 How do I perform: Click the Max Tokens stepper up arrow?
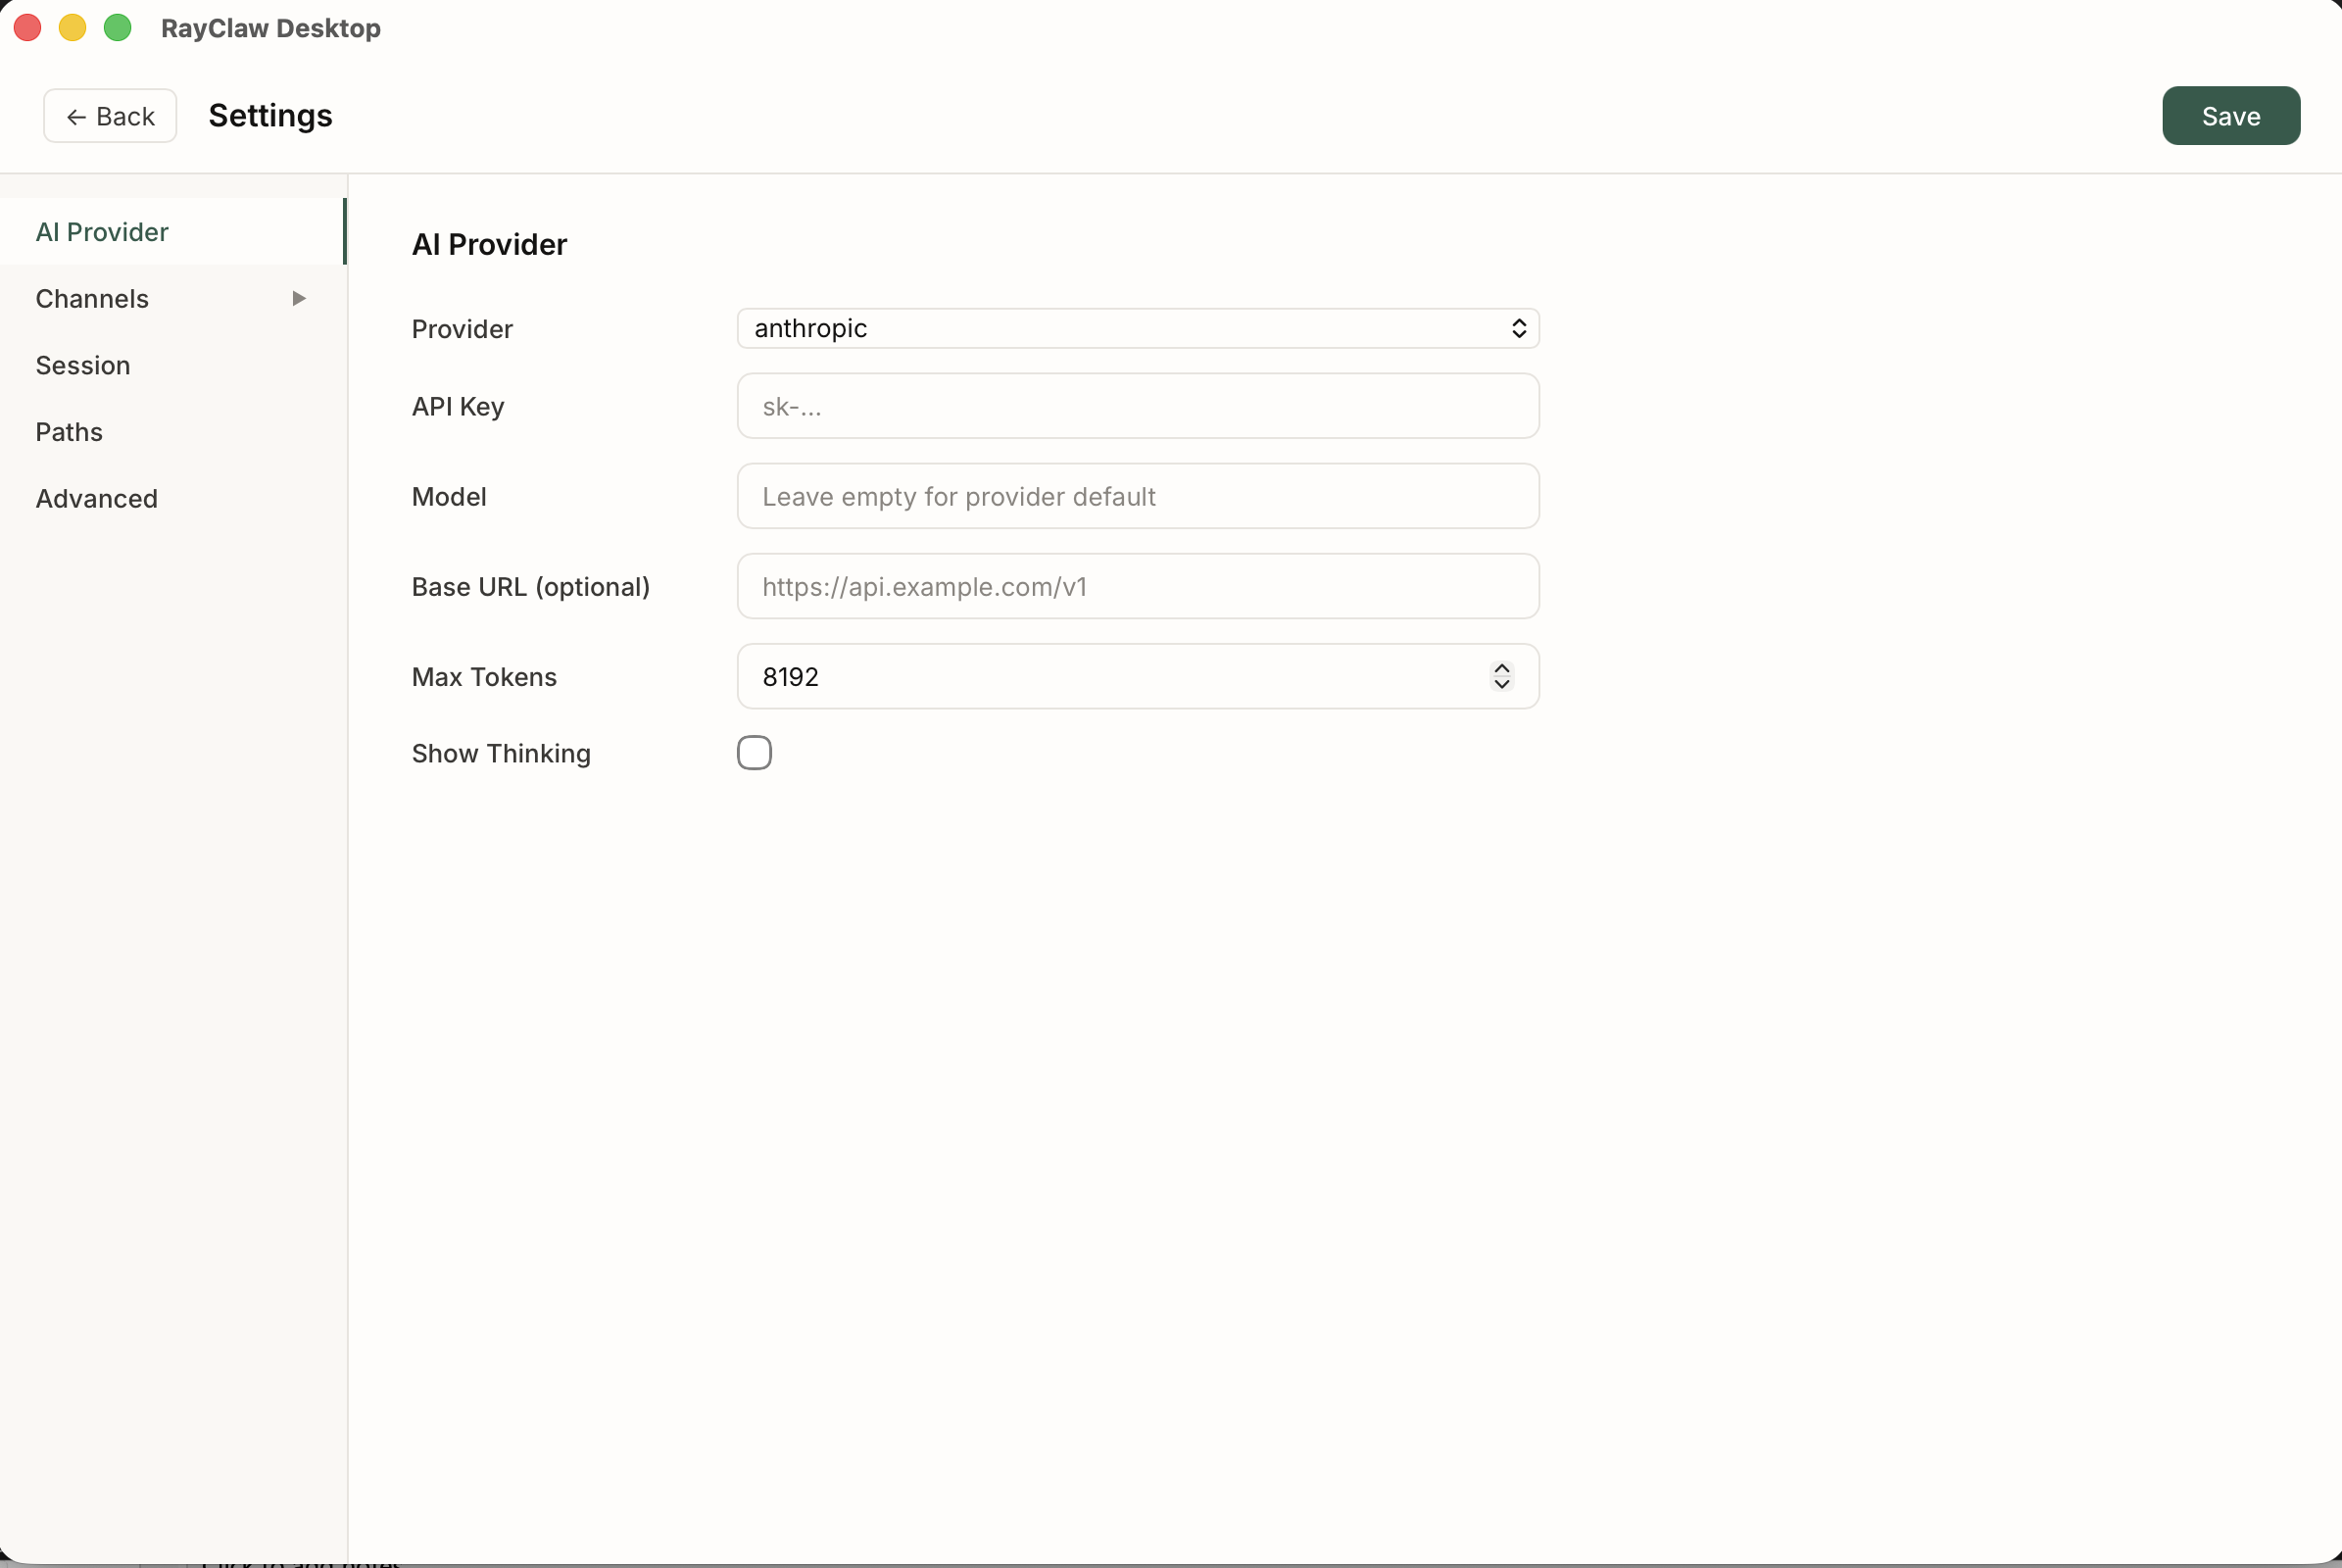click(x=1501, y=668)
